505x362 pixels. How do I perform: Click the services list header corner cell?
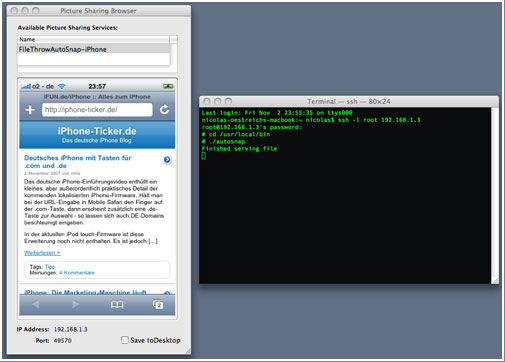pyautogui.click(x=173, y=39)
